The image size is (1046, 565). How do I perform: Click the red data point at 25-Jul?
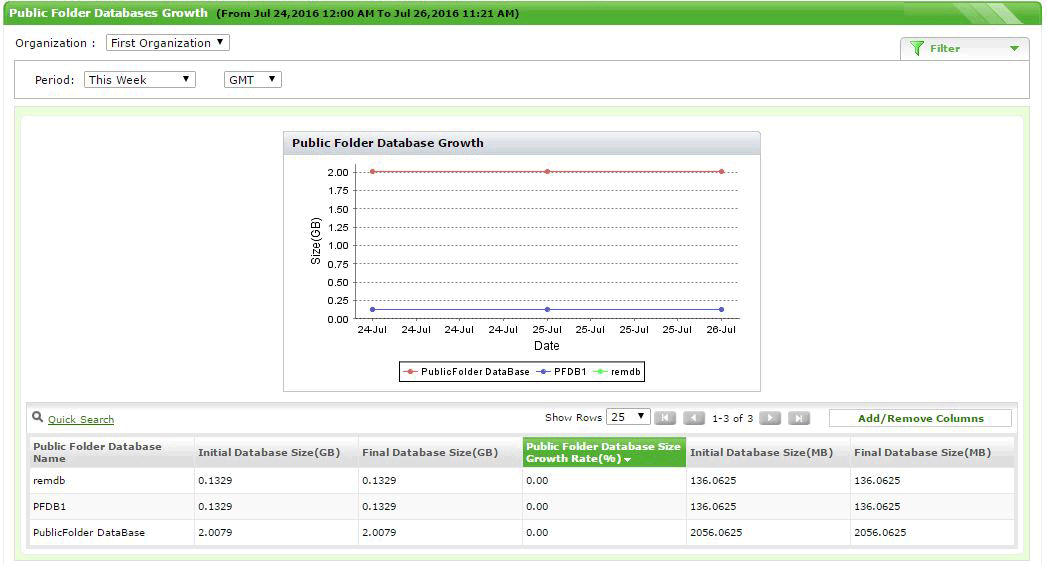tap(548, 171)
